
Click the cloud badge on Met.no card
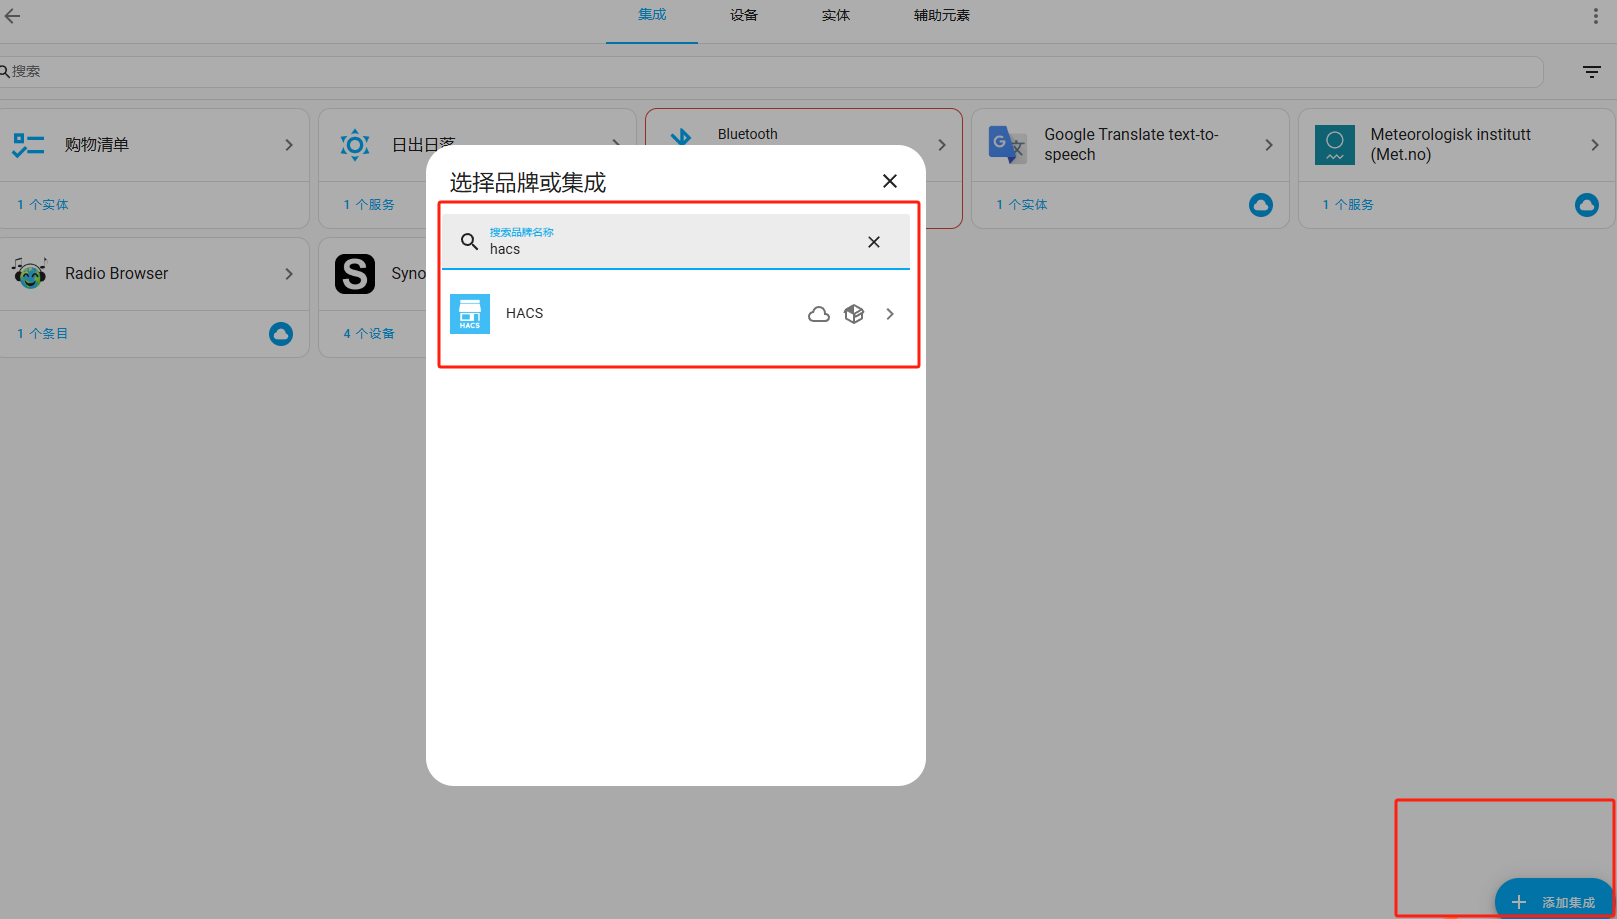click(x=1587, y=205)
